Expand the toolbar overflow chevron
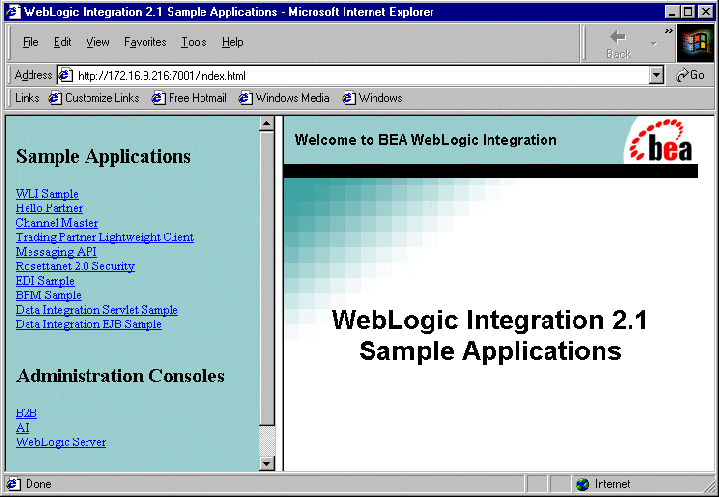This screenshot has width=719, height=497. pyautogui.click(x=669, y=31)
